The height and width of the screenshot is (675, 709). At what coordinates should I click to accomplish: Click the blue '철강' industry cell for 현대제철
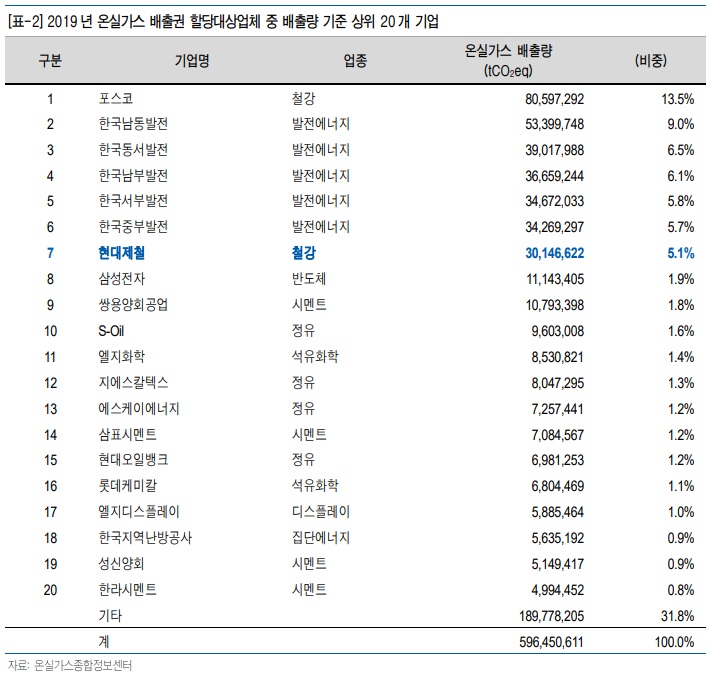tap(303, 253)
